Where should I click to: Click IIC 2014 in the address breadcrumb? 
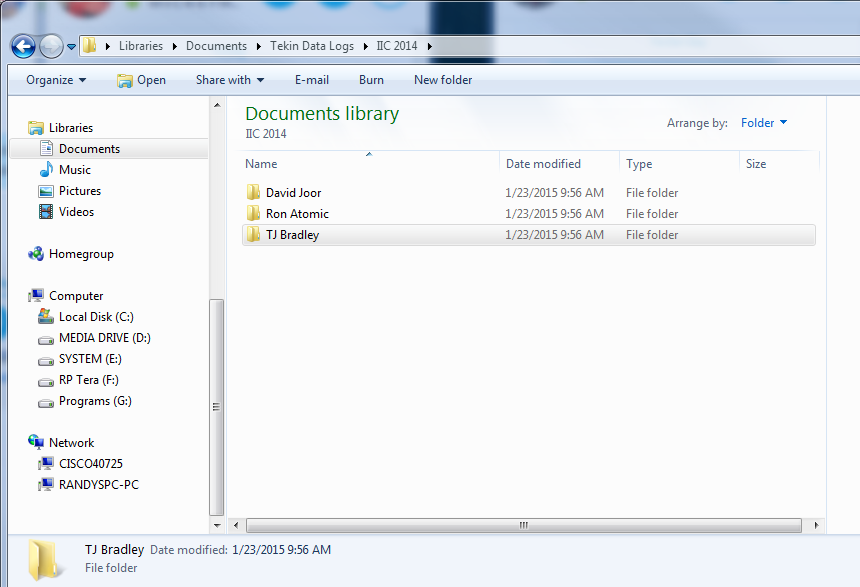(397, 46)
